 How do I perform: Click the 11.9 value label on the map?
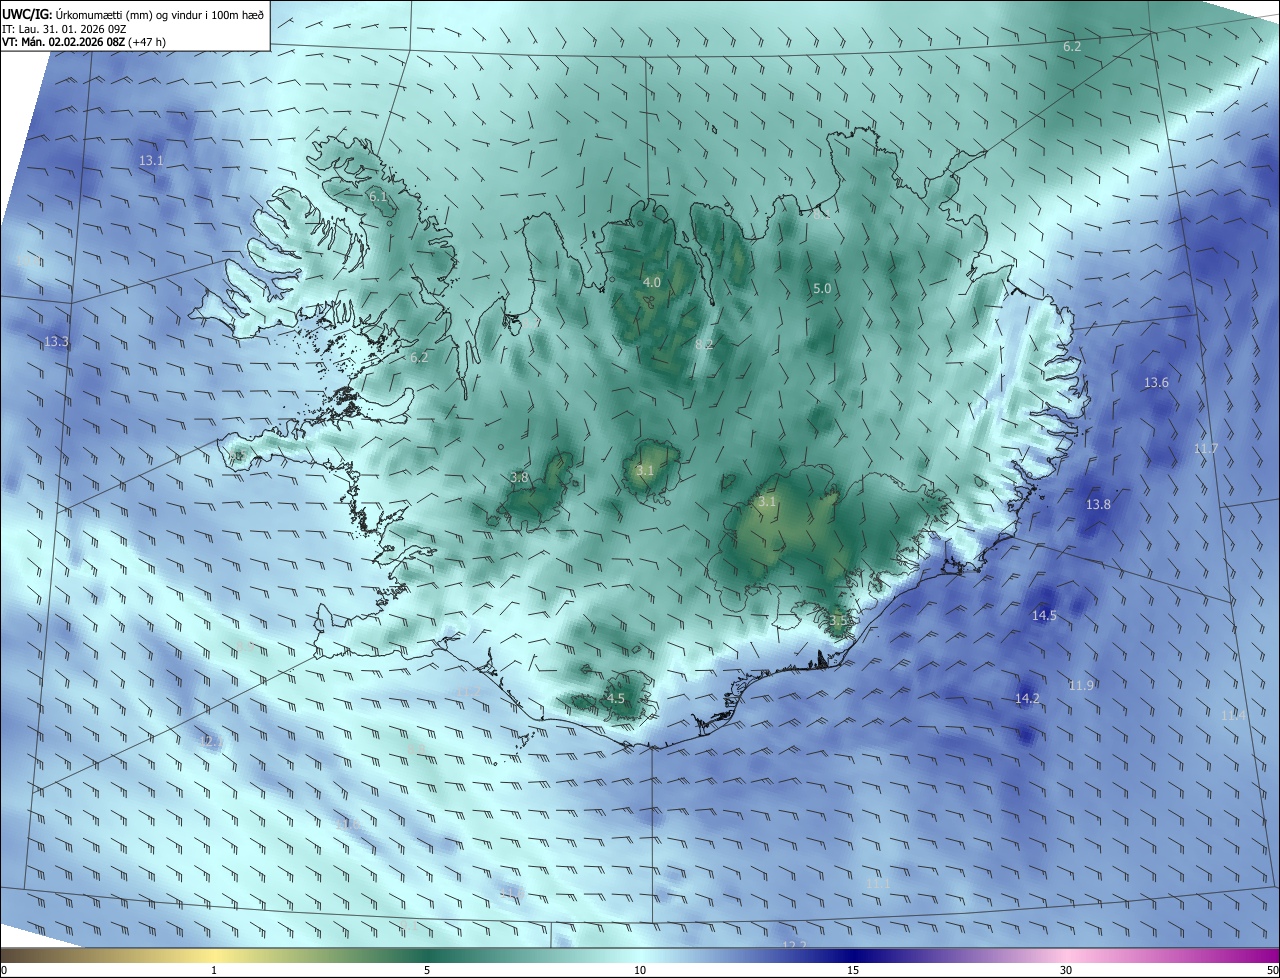[x=1081, y=686]
